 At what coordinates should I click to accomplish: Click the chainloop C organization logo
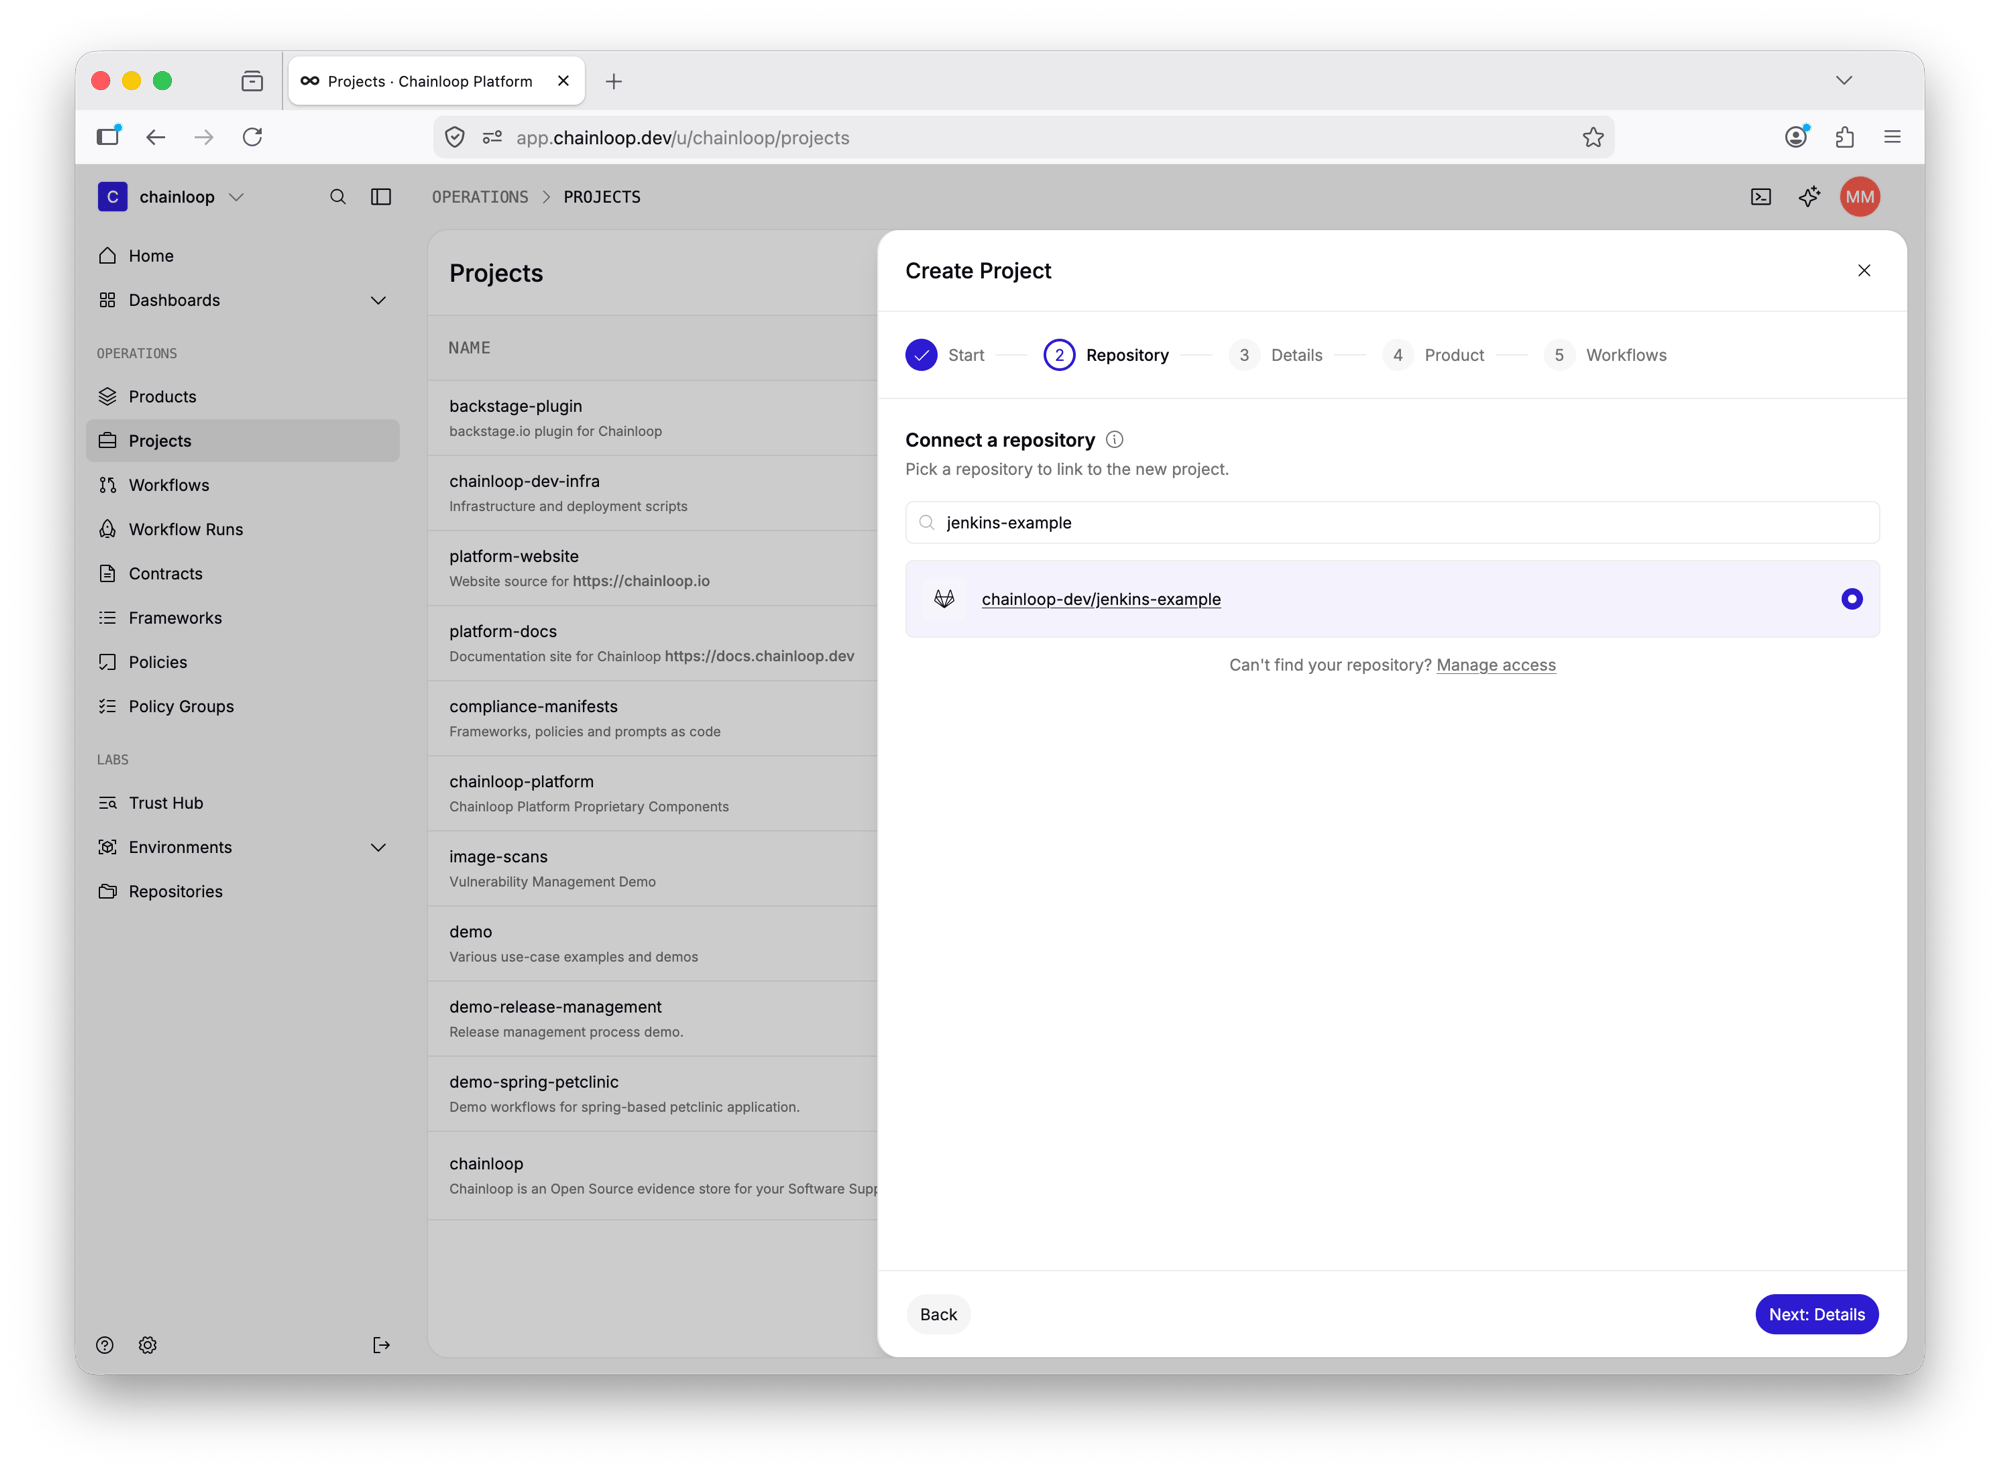[x=112, y=197]
